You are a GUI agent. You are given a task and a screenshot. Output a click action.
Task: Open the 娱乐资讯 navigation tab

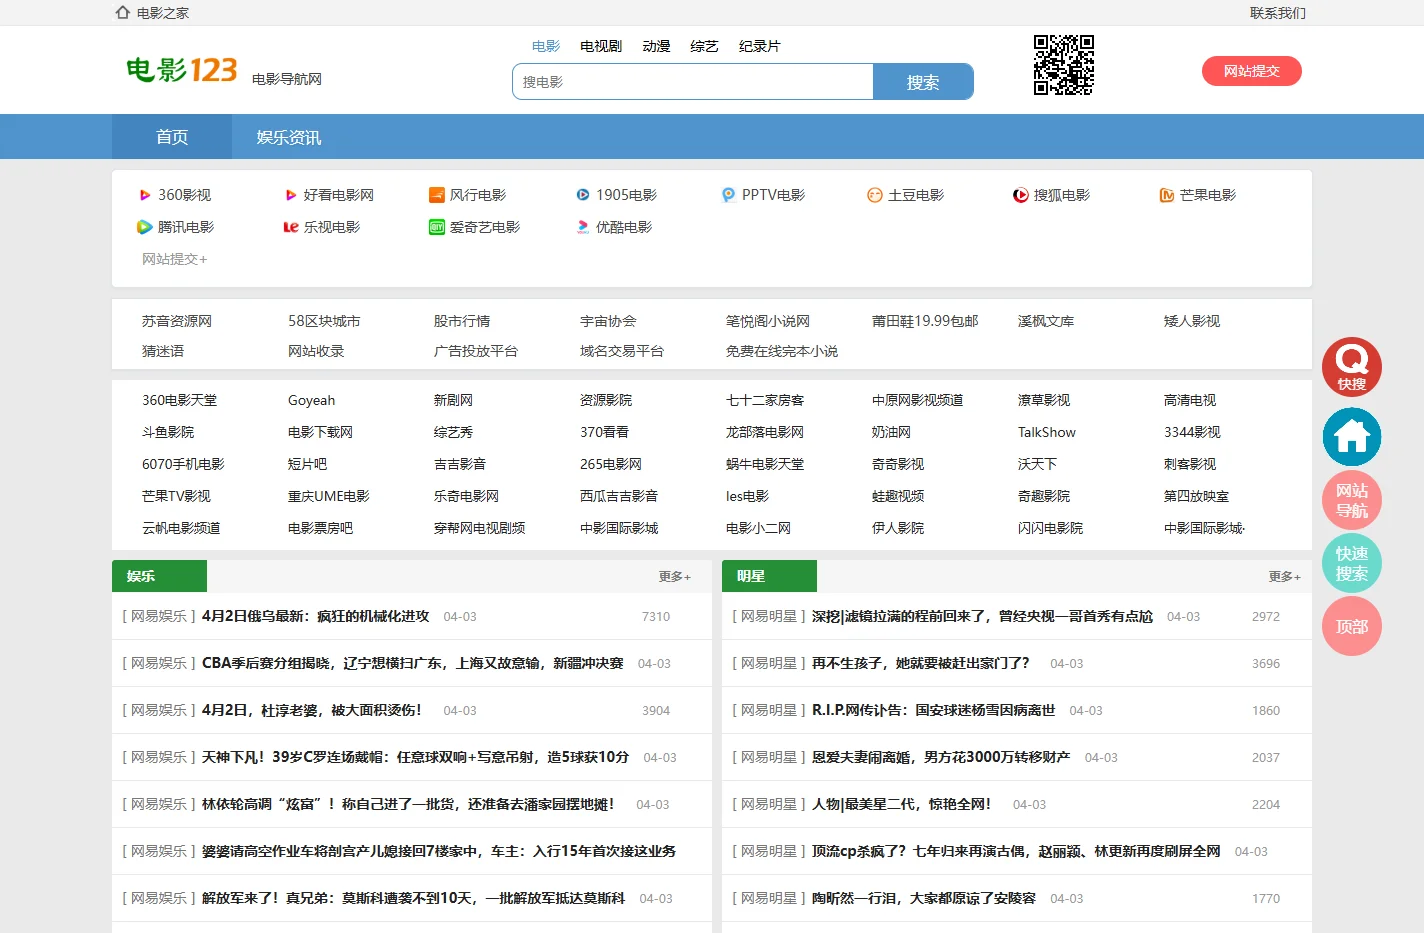pos(289,137)
